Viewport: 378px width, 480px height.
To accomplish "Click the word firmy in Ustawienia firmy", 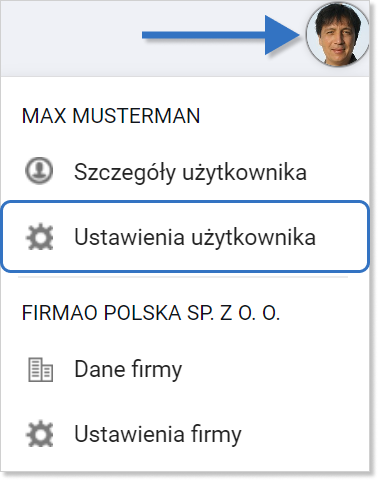I will 216,435.
